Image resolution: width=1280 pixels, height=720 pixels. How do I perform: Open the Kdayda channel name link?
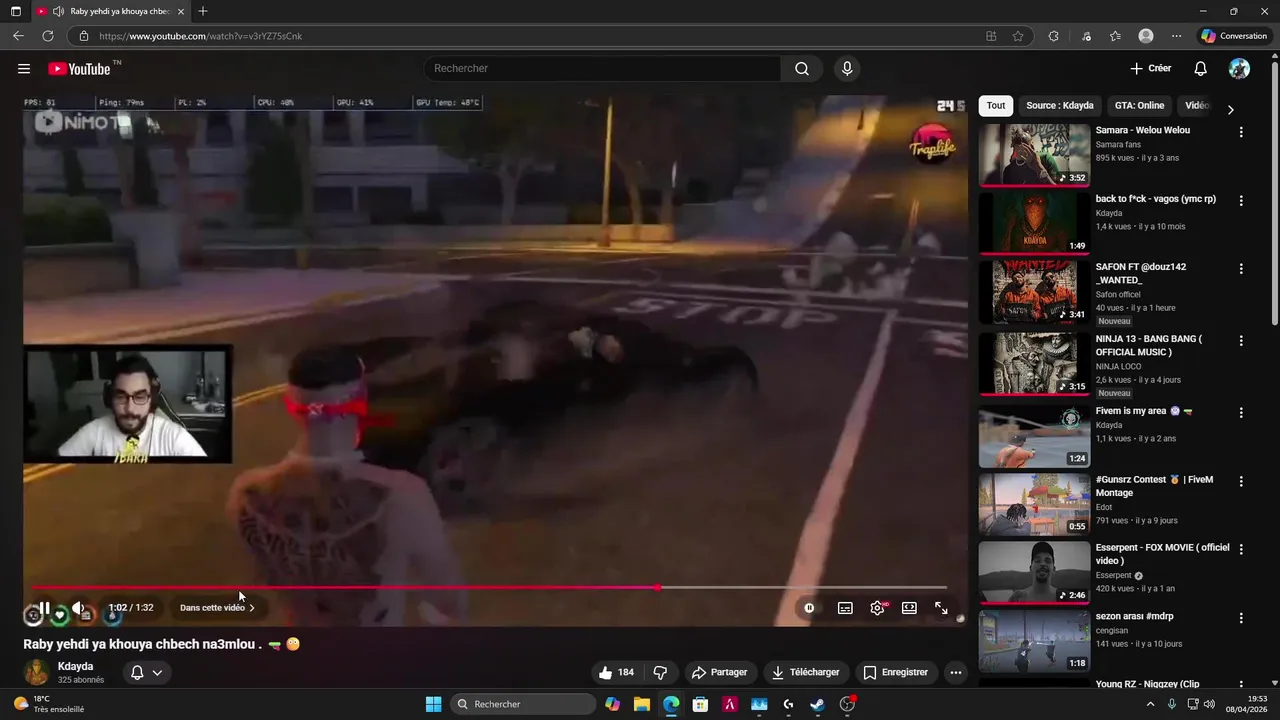pos(76,666)
